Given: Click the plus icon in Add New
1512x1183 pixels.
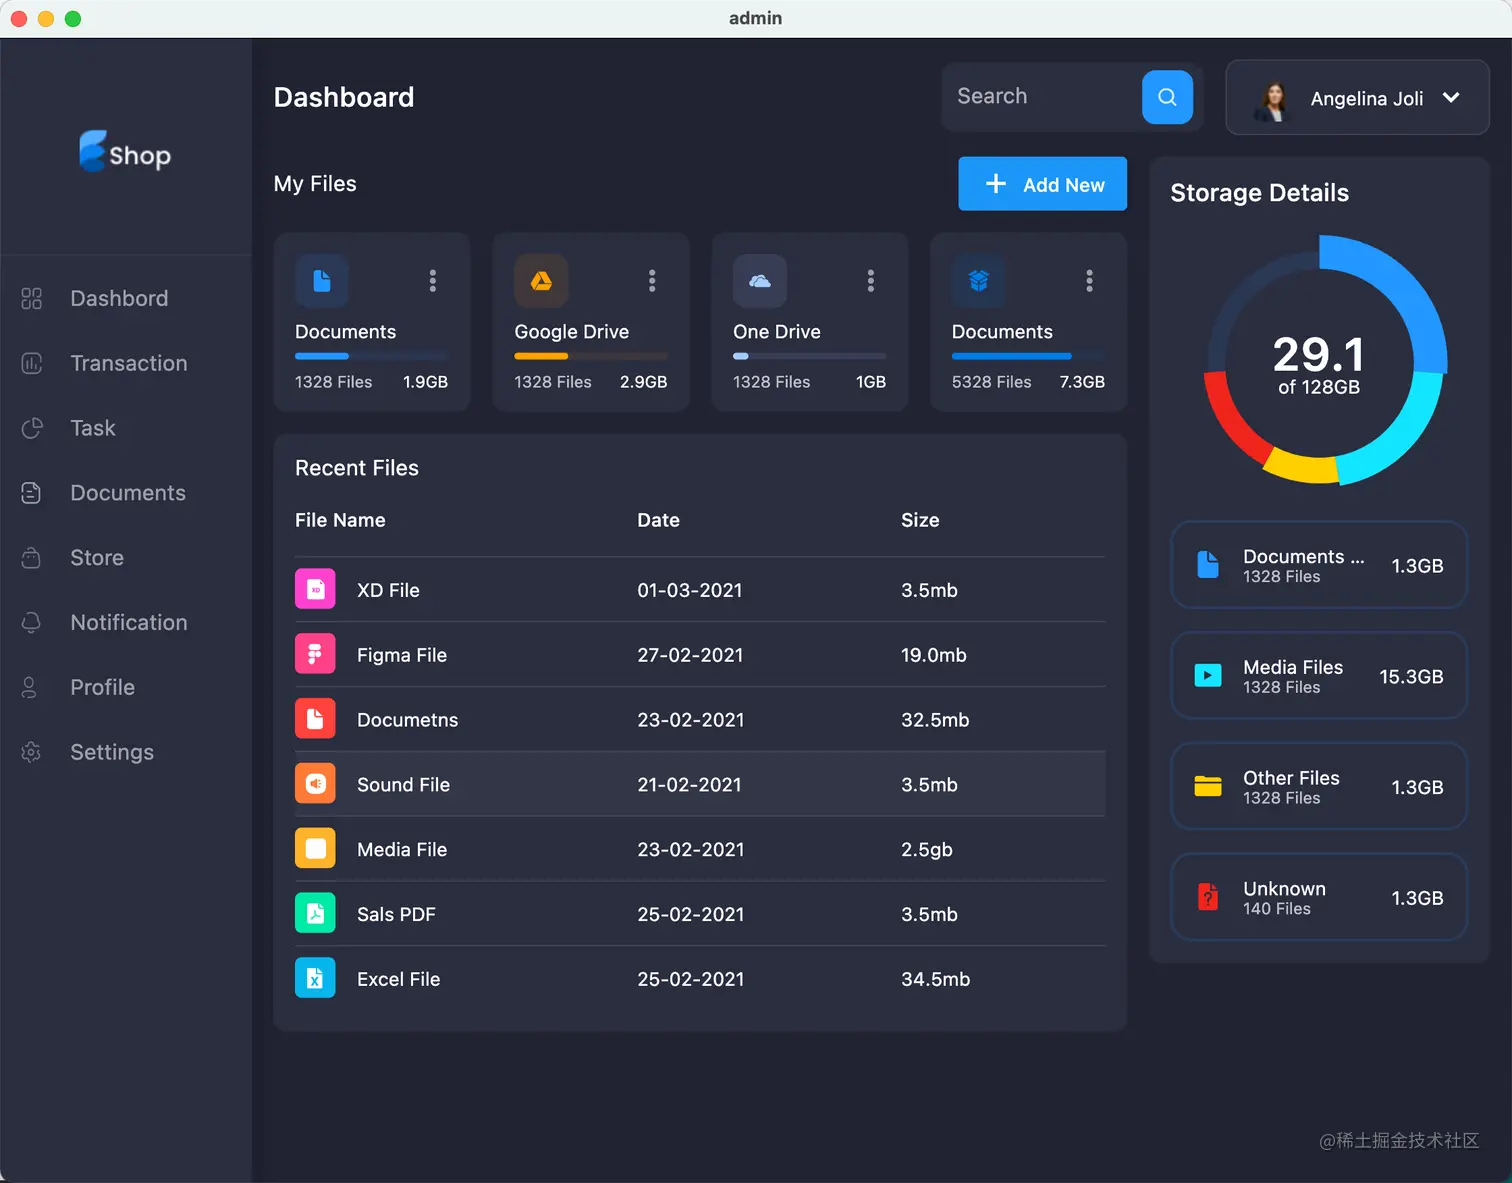Looking at the screenshot, I should [x=996, y=184].
